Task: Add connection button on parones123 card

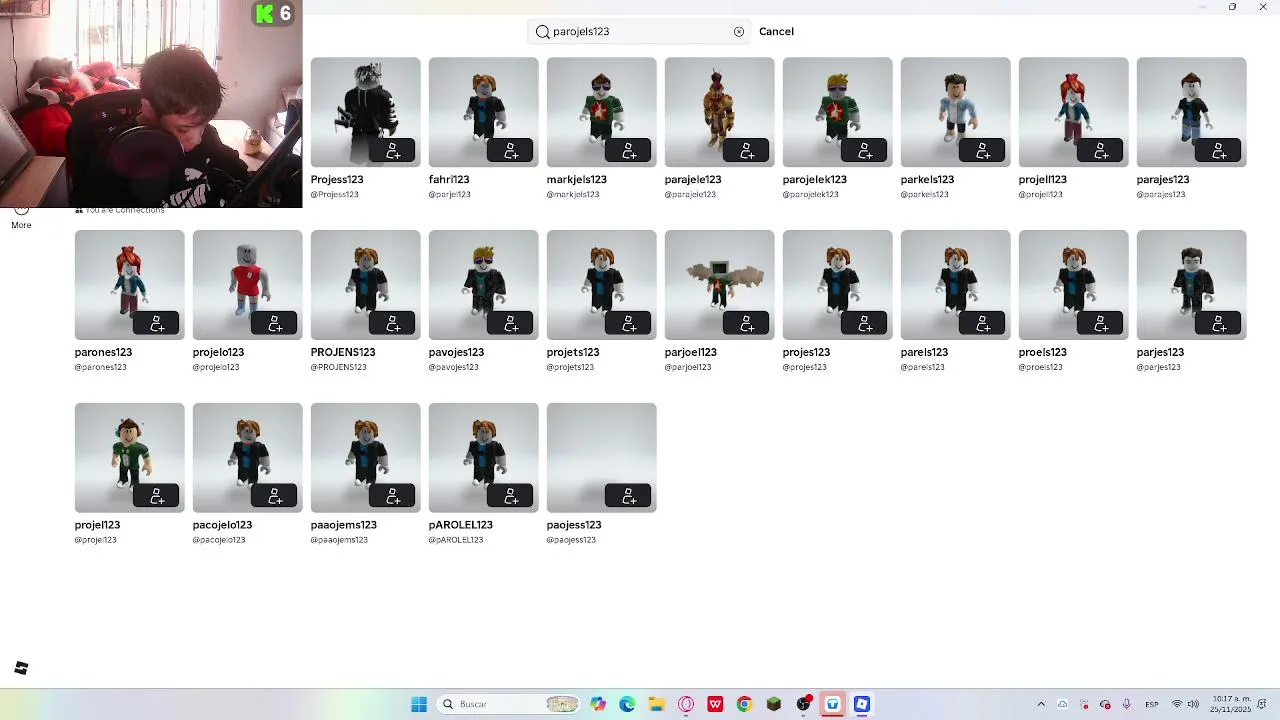Action: (x=157, y=324)
